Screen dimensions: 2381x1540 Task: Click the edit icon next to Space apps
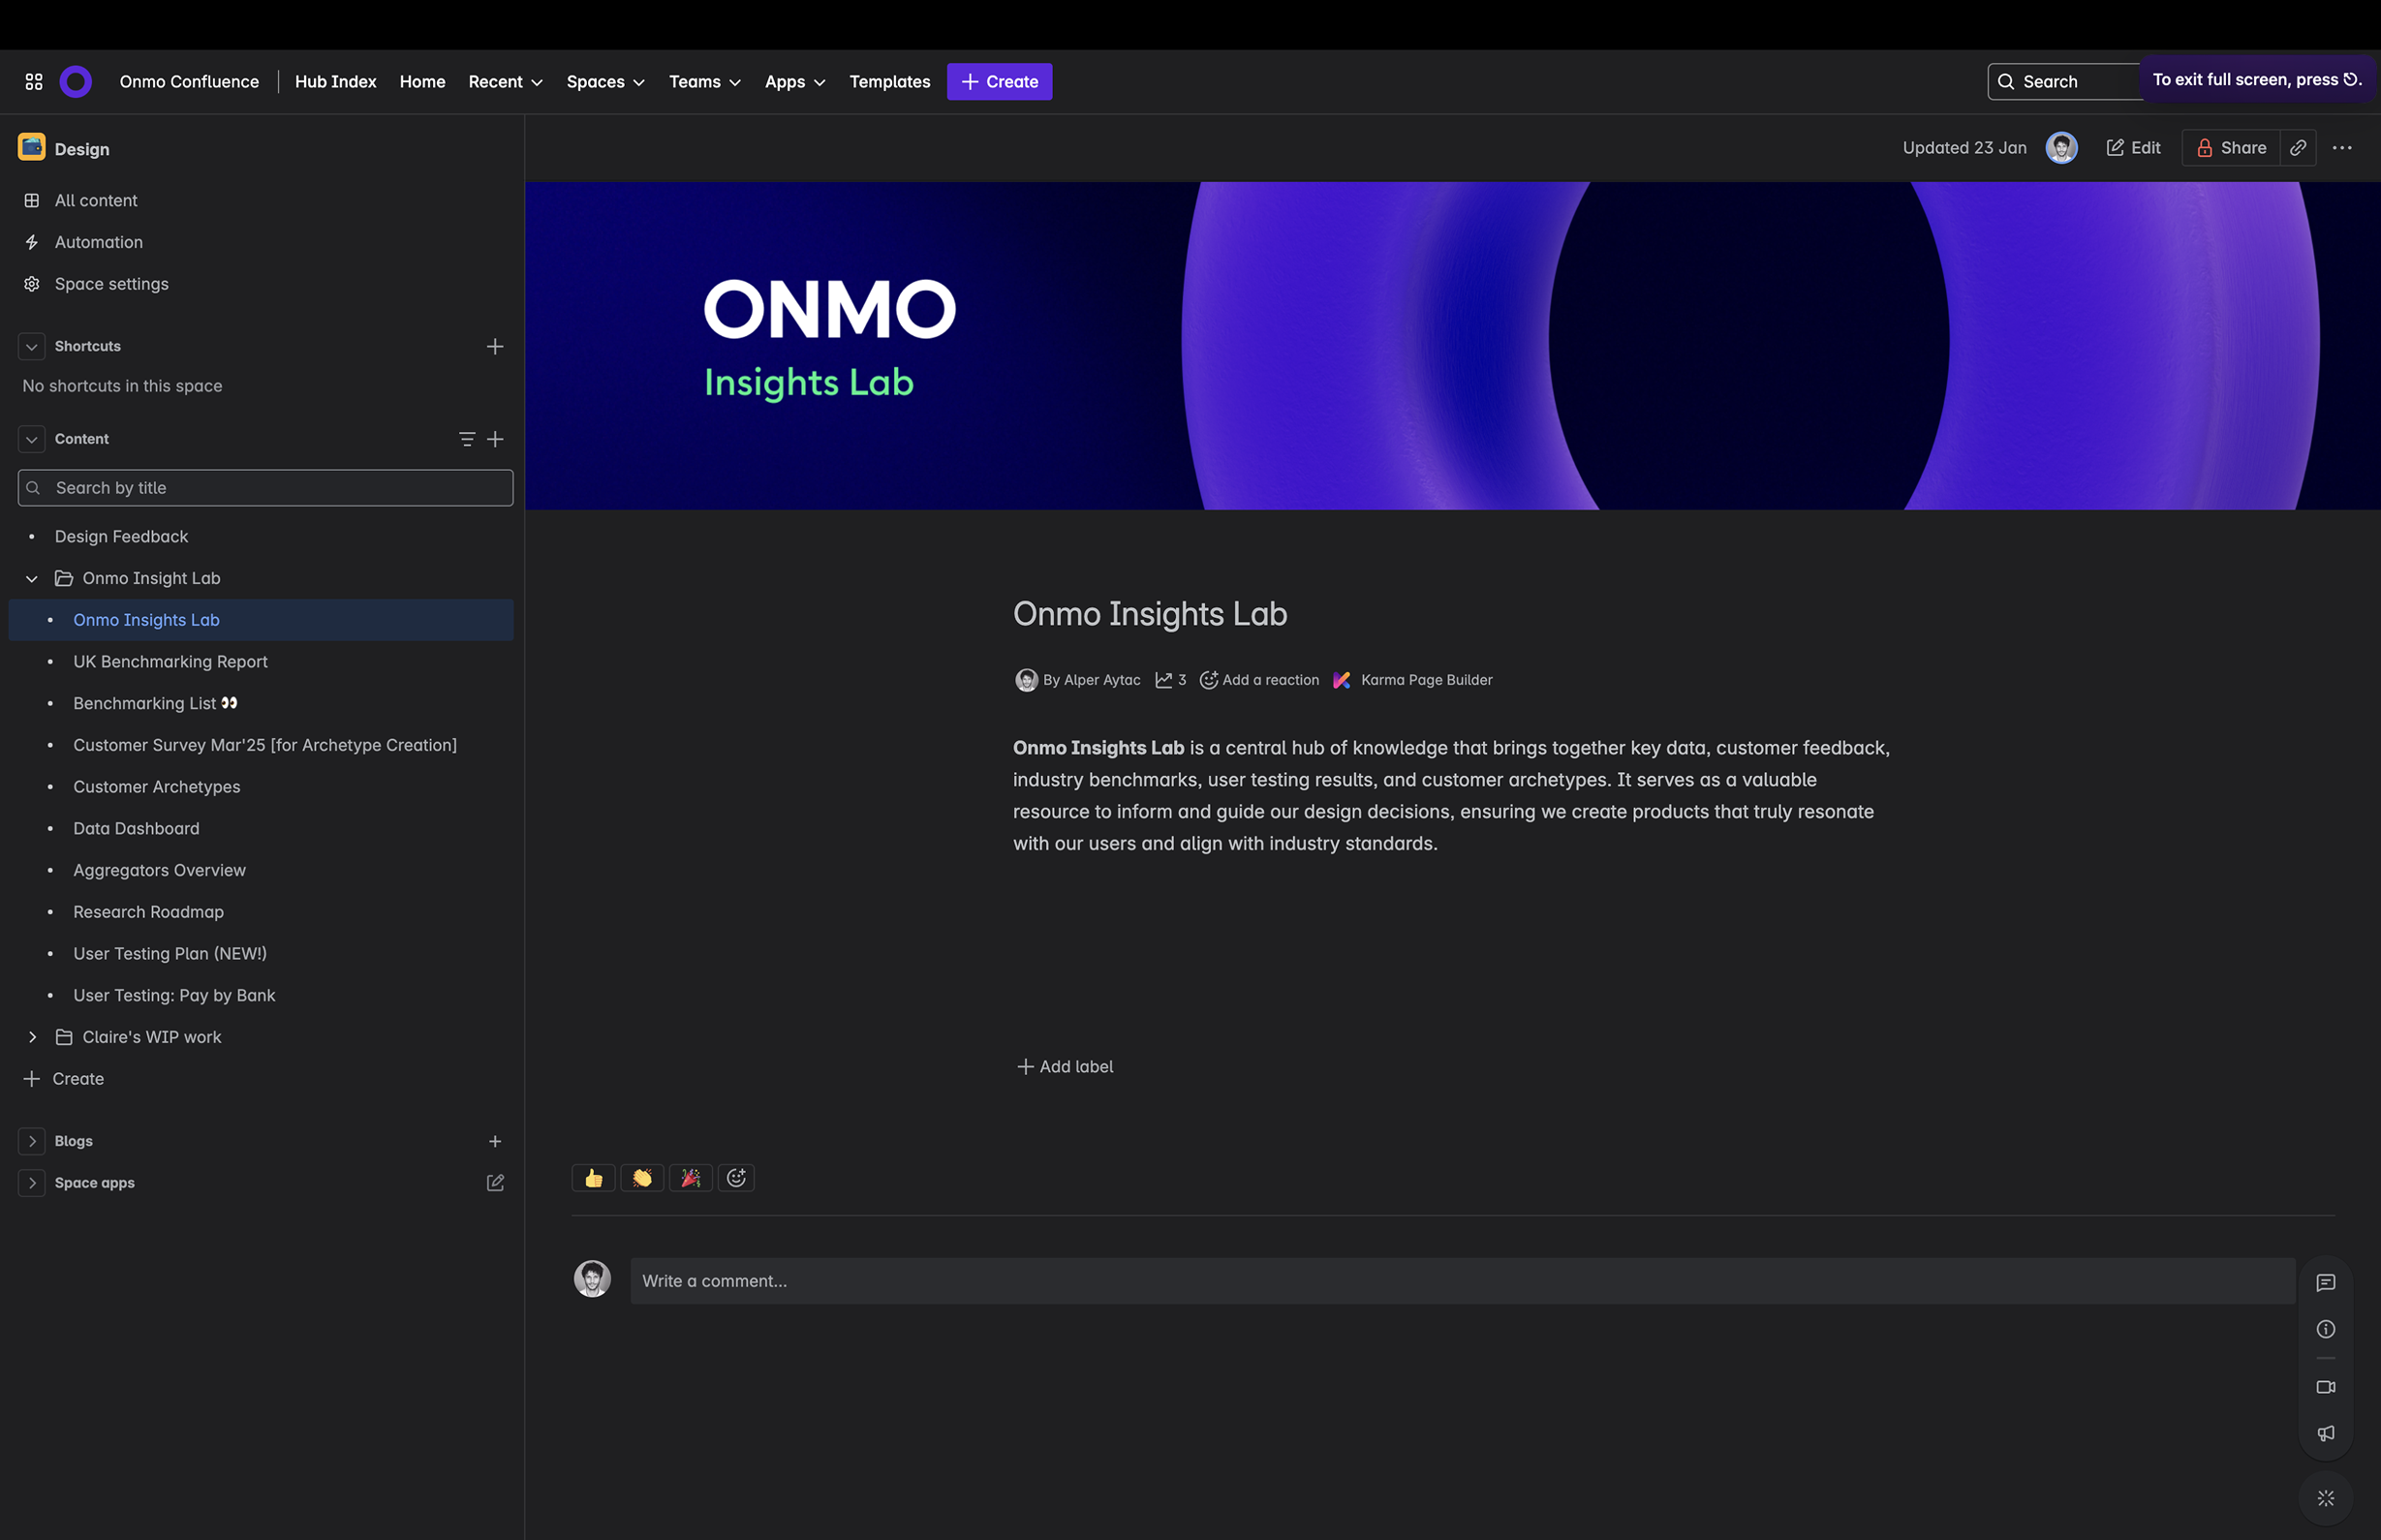(x=495, y=1183)
